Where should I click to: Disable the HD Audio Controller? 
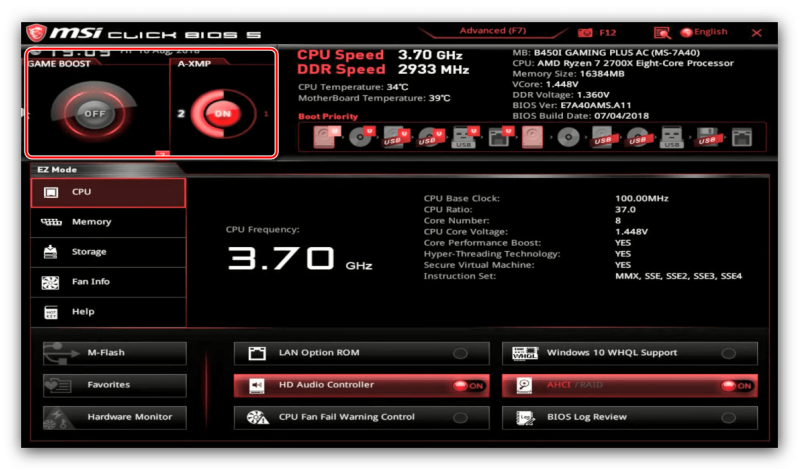point(361,385)
